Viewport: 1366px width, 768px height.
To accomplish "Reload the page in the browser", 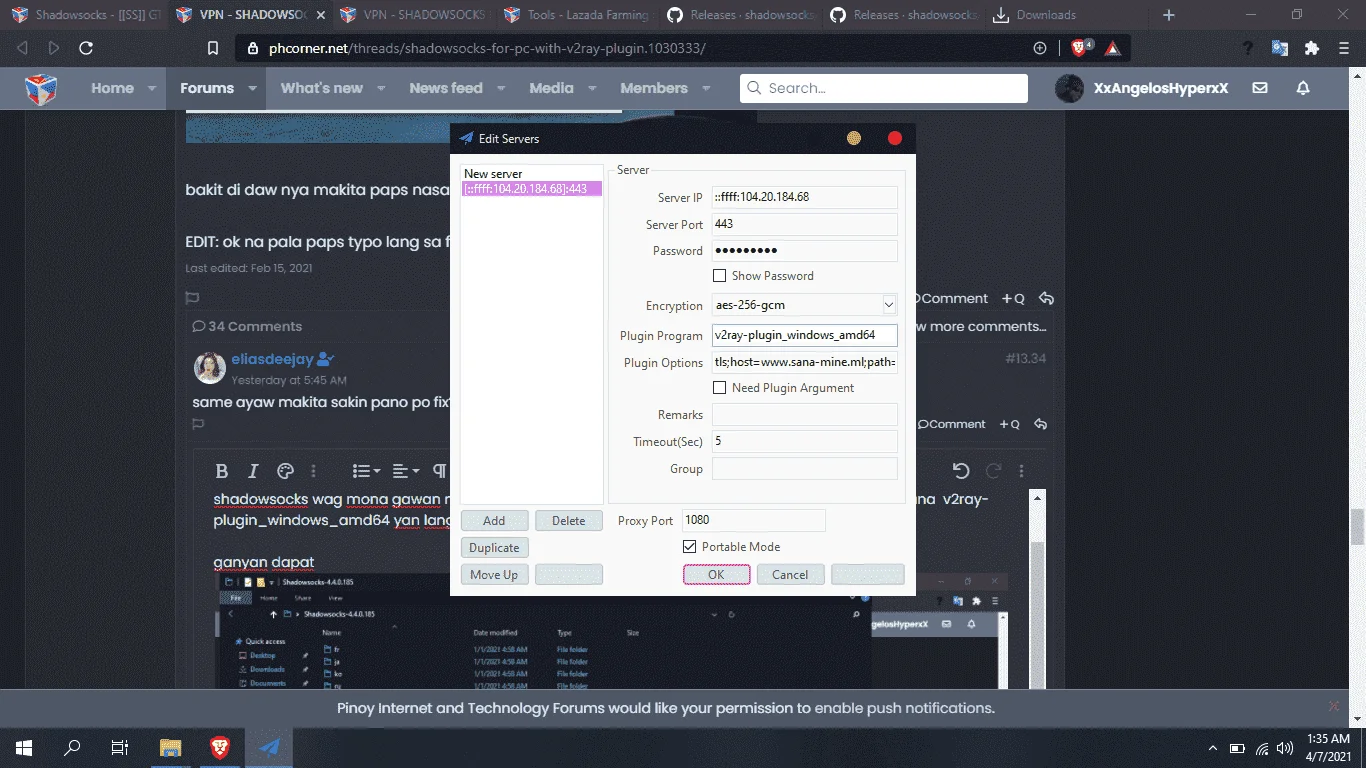I will click(86, 48).
